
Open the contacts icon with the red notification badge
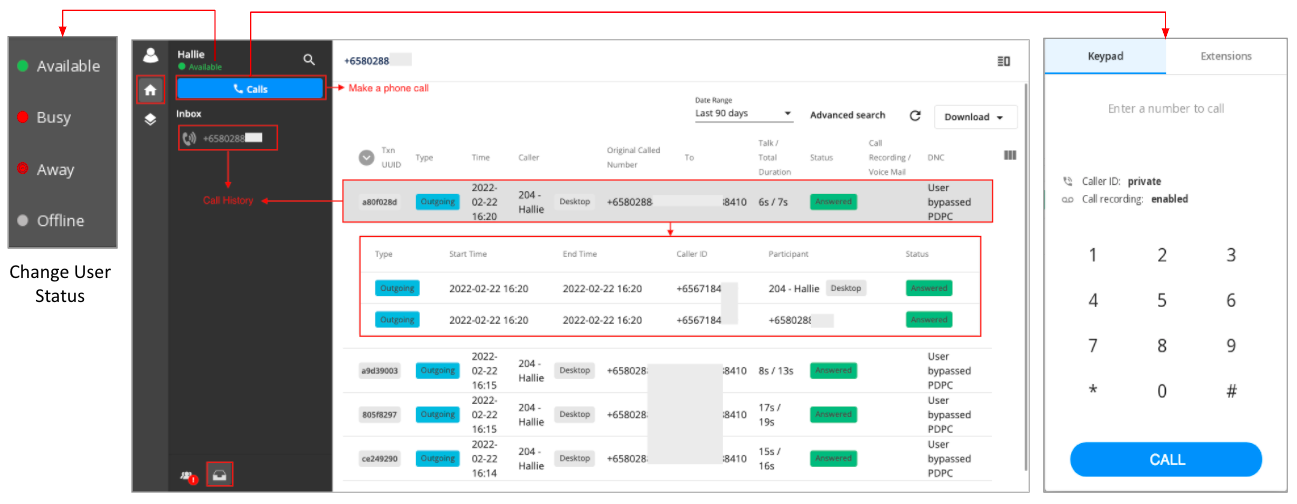point(187,476)
